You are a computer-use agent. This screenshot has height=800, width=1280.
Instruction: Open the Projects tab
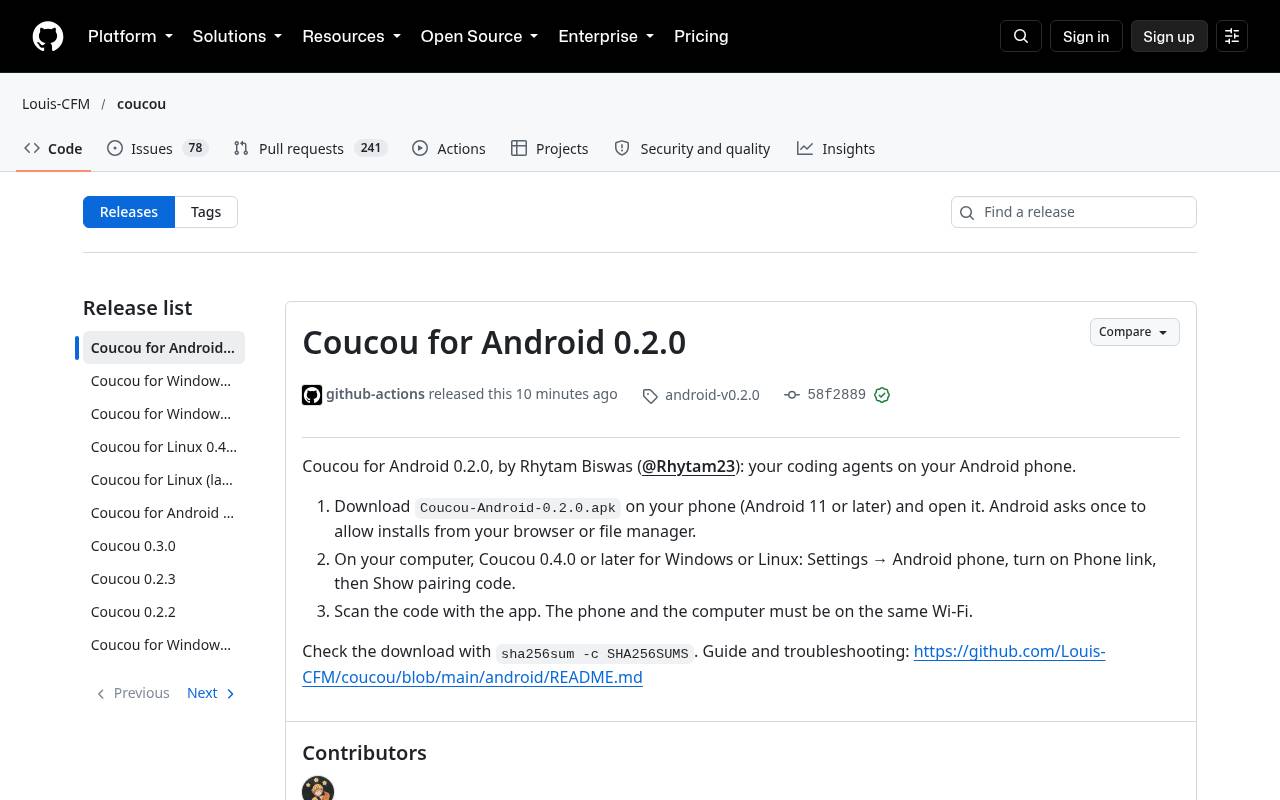(x=549, y=148)
